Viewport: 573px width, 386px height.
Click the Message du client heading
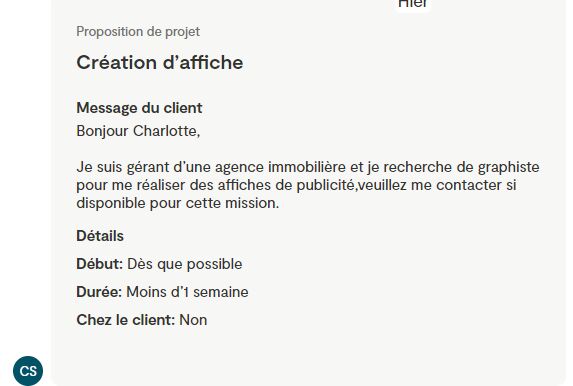[139, 108]
